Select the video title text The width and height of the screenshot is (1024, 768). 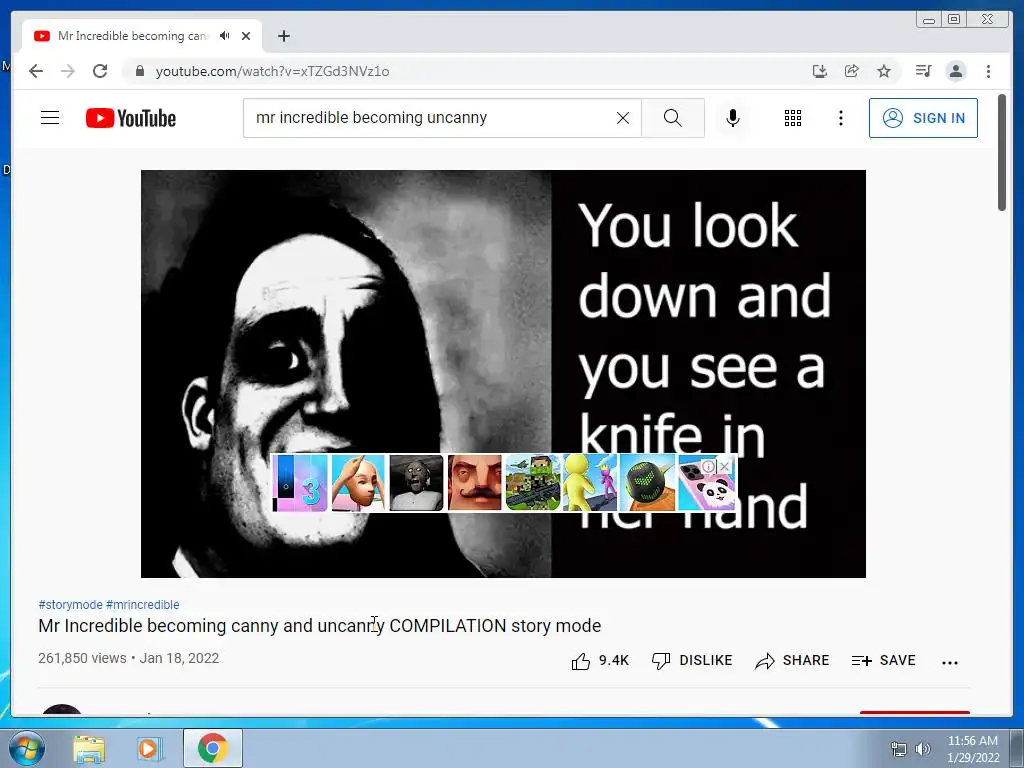[x=319, y=626]
